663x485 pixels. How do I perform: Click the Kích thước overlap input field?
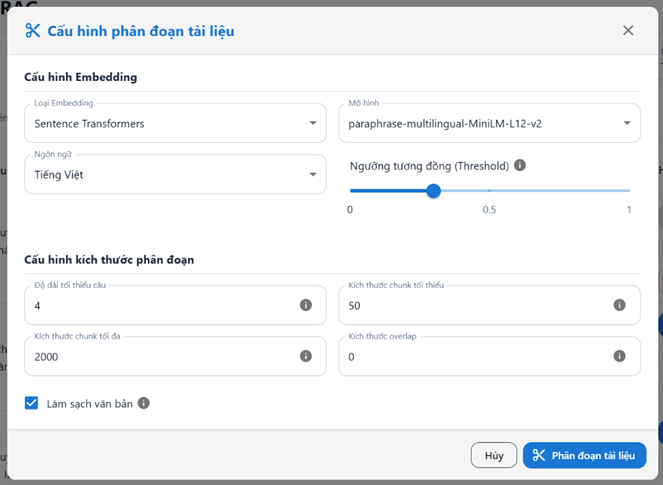click(x=475, y=356)
